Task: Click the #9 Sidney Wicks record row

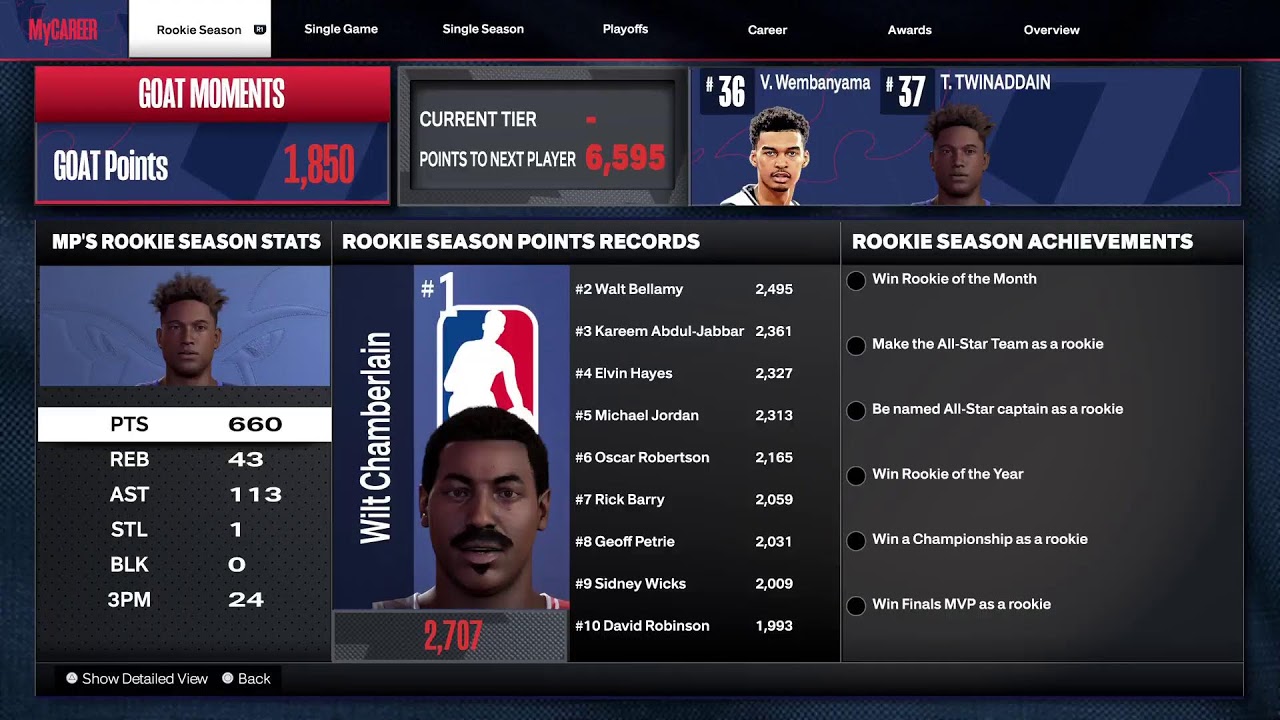Action: point(684,583)
